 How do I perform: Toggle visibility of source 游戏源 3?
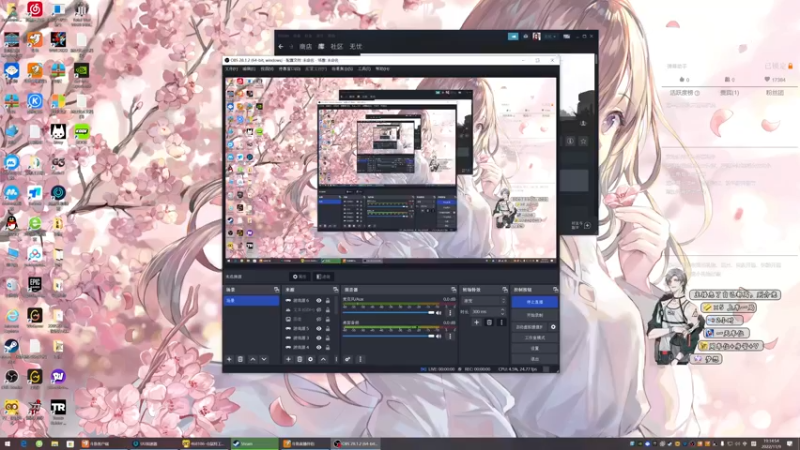(319, 338)
